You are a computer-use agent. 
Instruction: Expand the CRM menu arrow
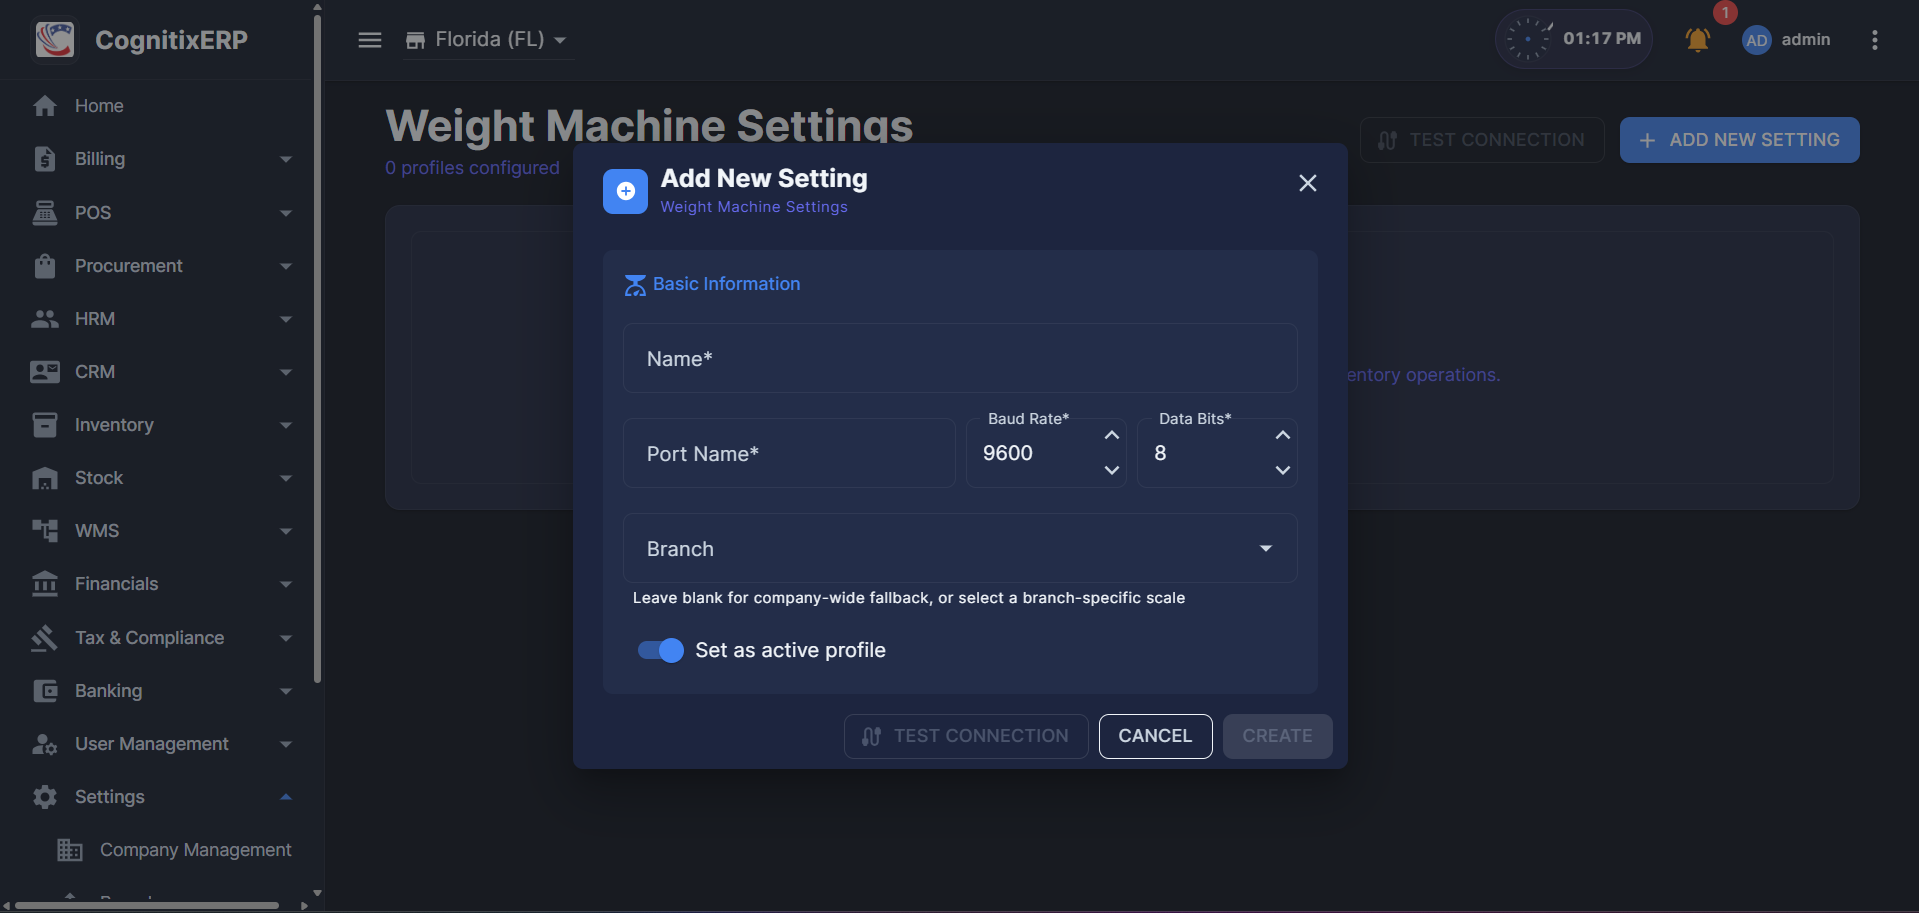(286, 372)
